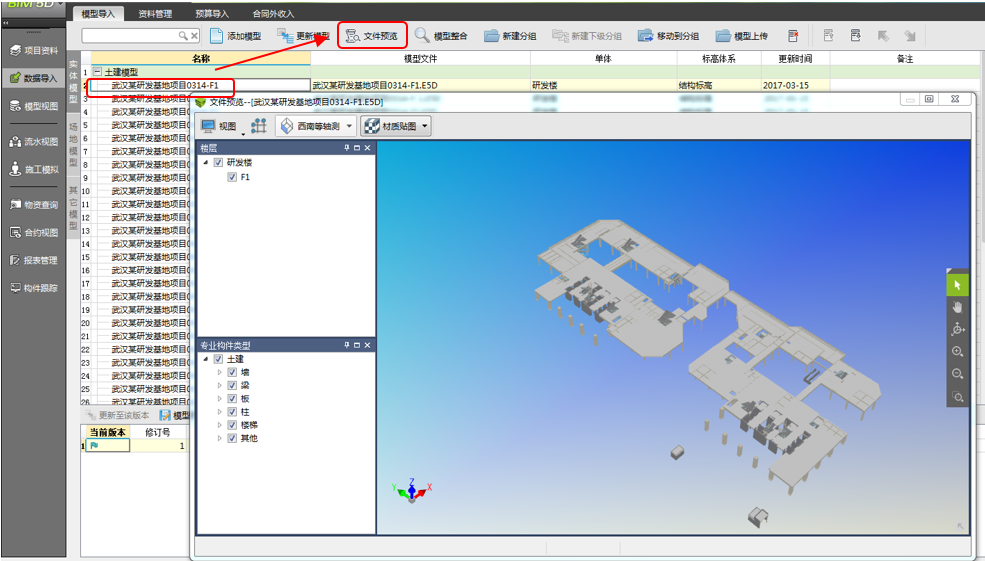
Task: Select the 实体模型 vertical tab
Action: [x=73, y=82]
